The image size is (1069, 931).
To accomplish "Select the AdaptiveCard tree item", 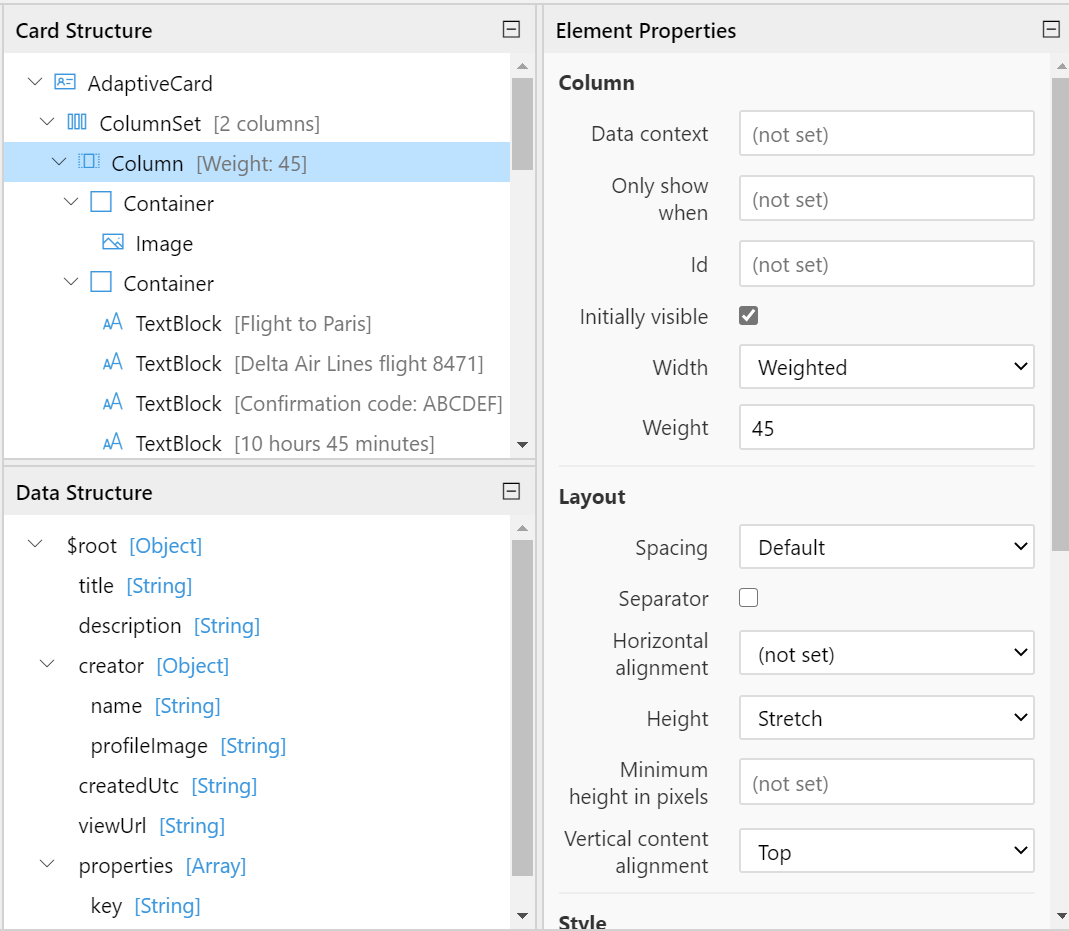I will tap(150, 84).
